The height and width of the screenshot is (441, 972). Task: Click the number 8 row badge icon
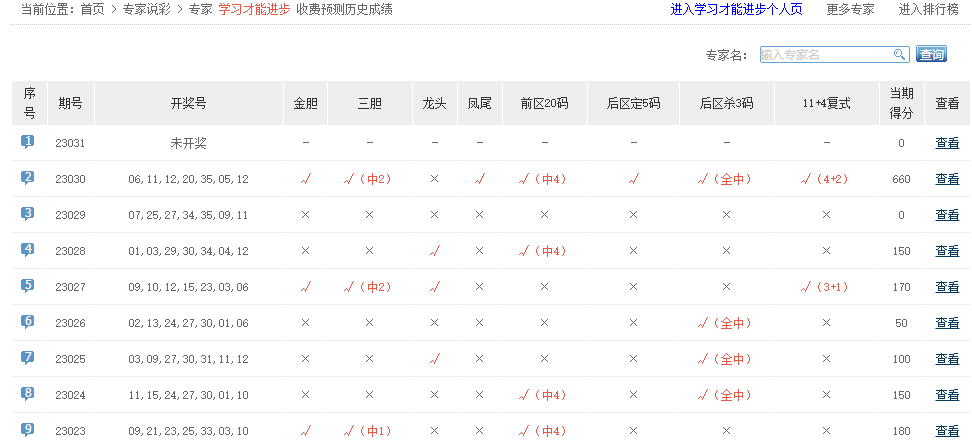[28, 394]
